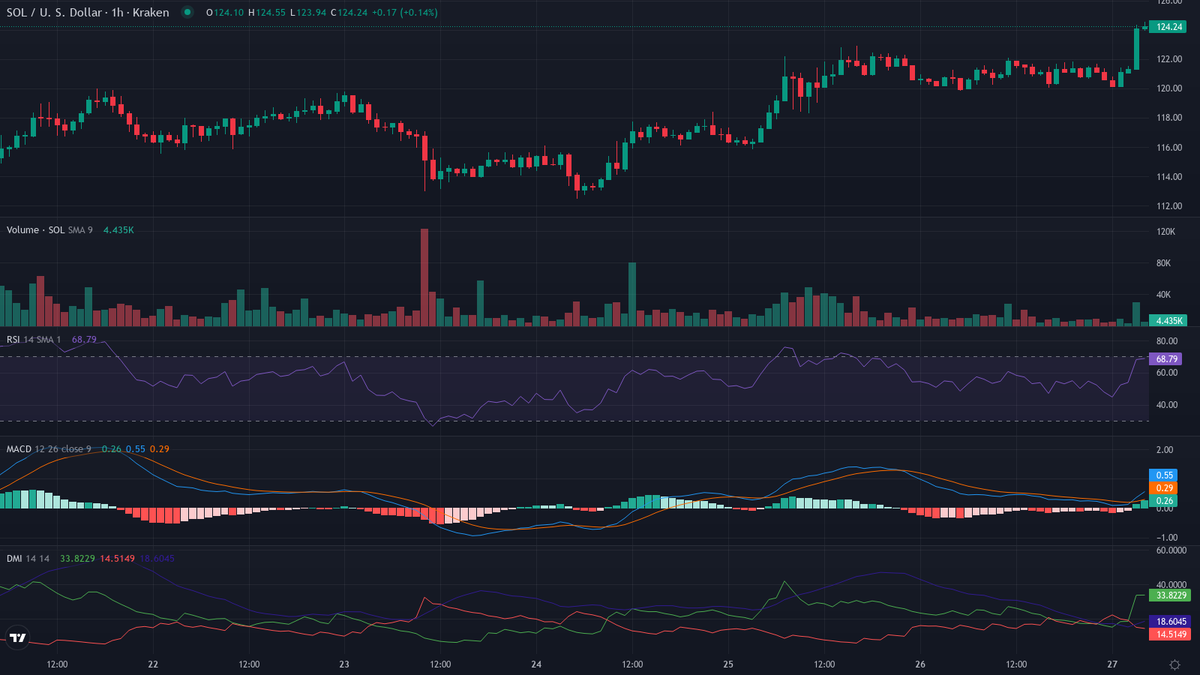This screenshot has width=1200, height=675.
Task: Click the green 33.8229 scale label
Action: tap(1169, 594)
